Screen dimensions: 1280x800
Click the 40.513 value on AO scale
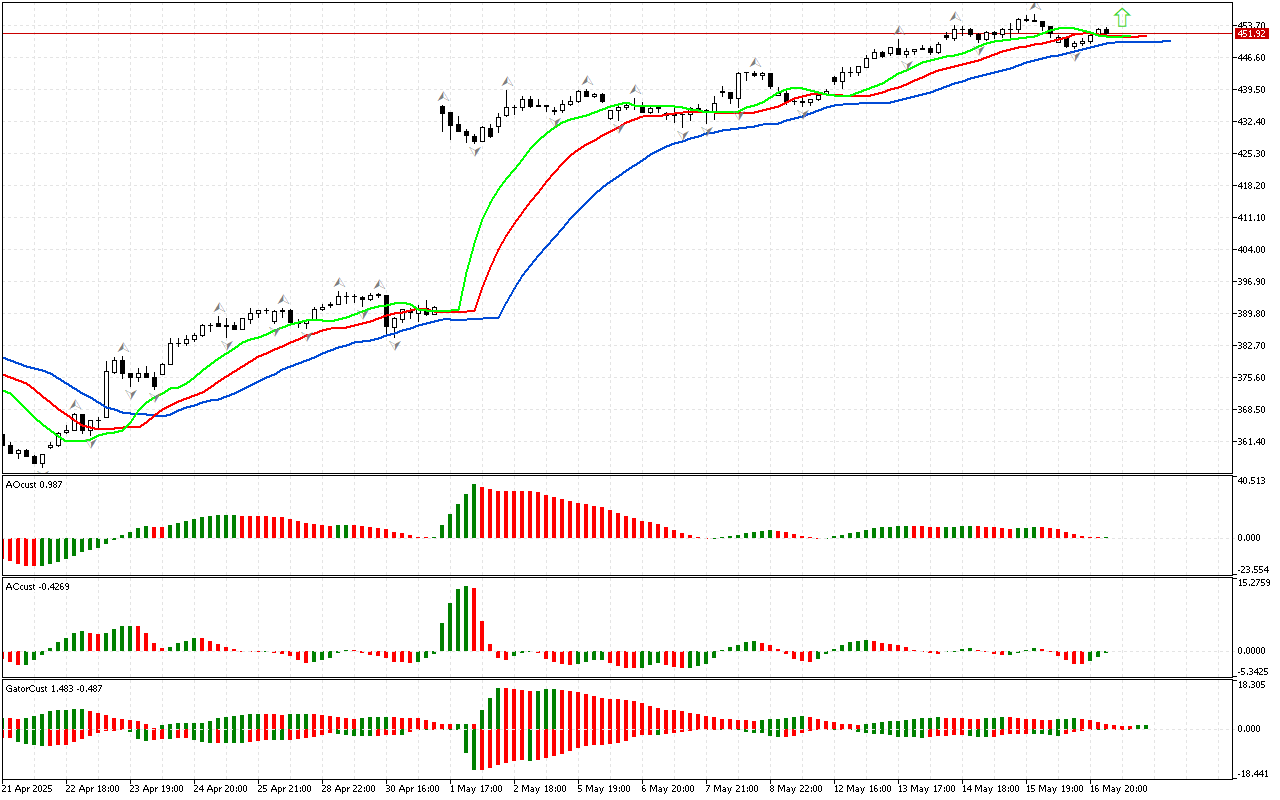pos(1253,481)
